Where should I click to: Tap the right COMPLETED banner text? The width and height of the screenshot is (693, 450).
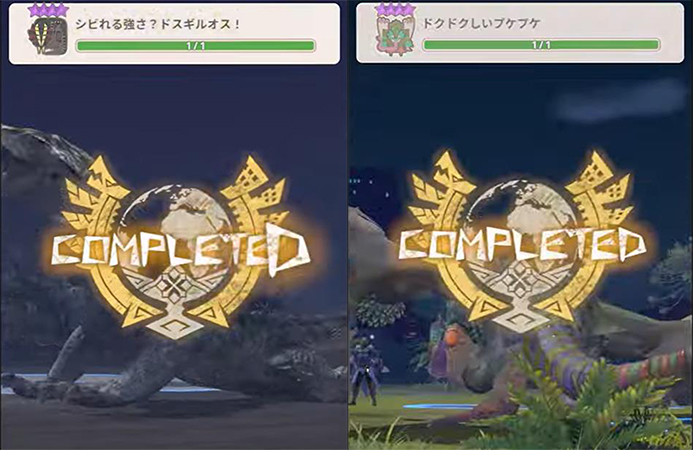[x=521, y=245]
